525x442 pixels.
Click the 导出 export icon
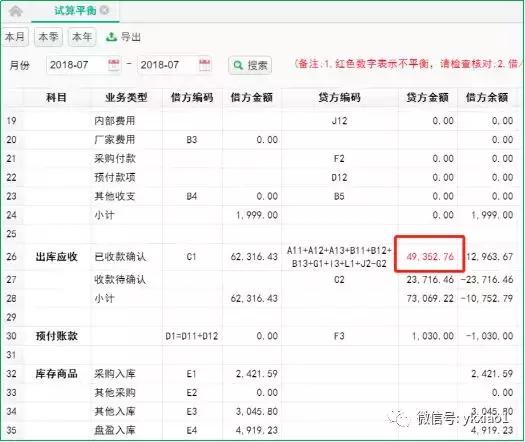(111, 37)
